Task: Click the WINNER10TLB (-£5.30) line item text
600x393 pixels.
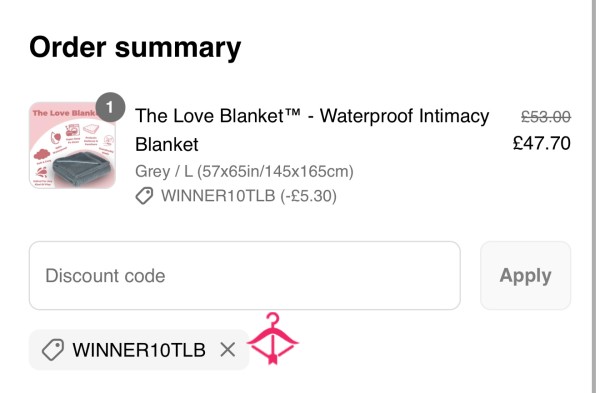Action: pos(249,196)
